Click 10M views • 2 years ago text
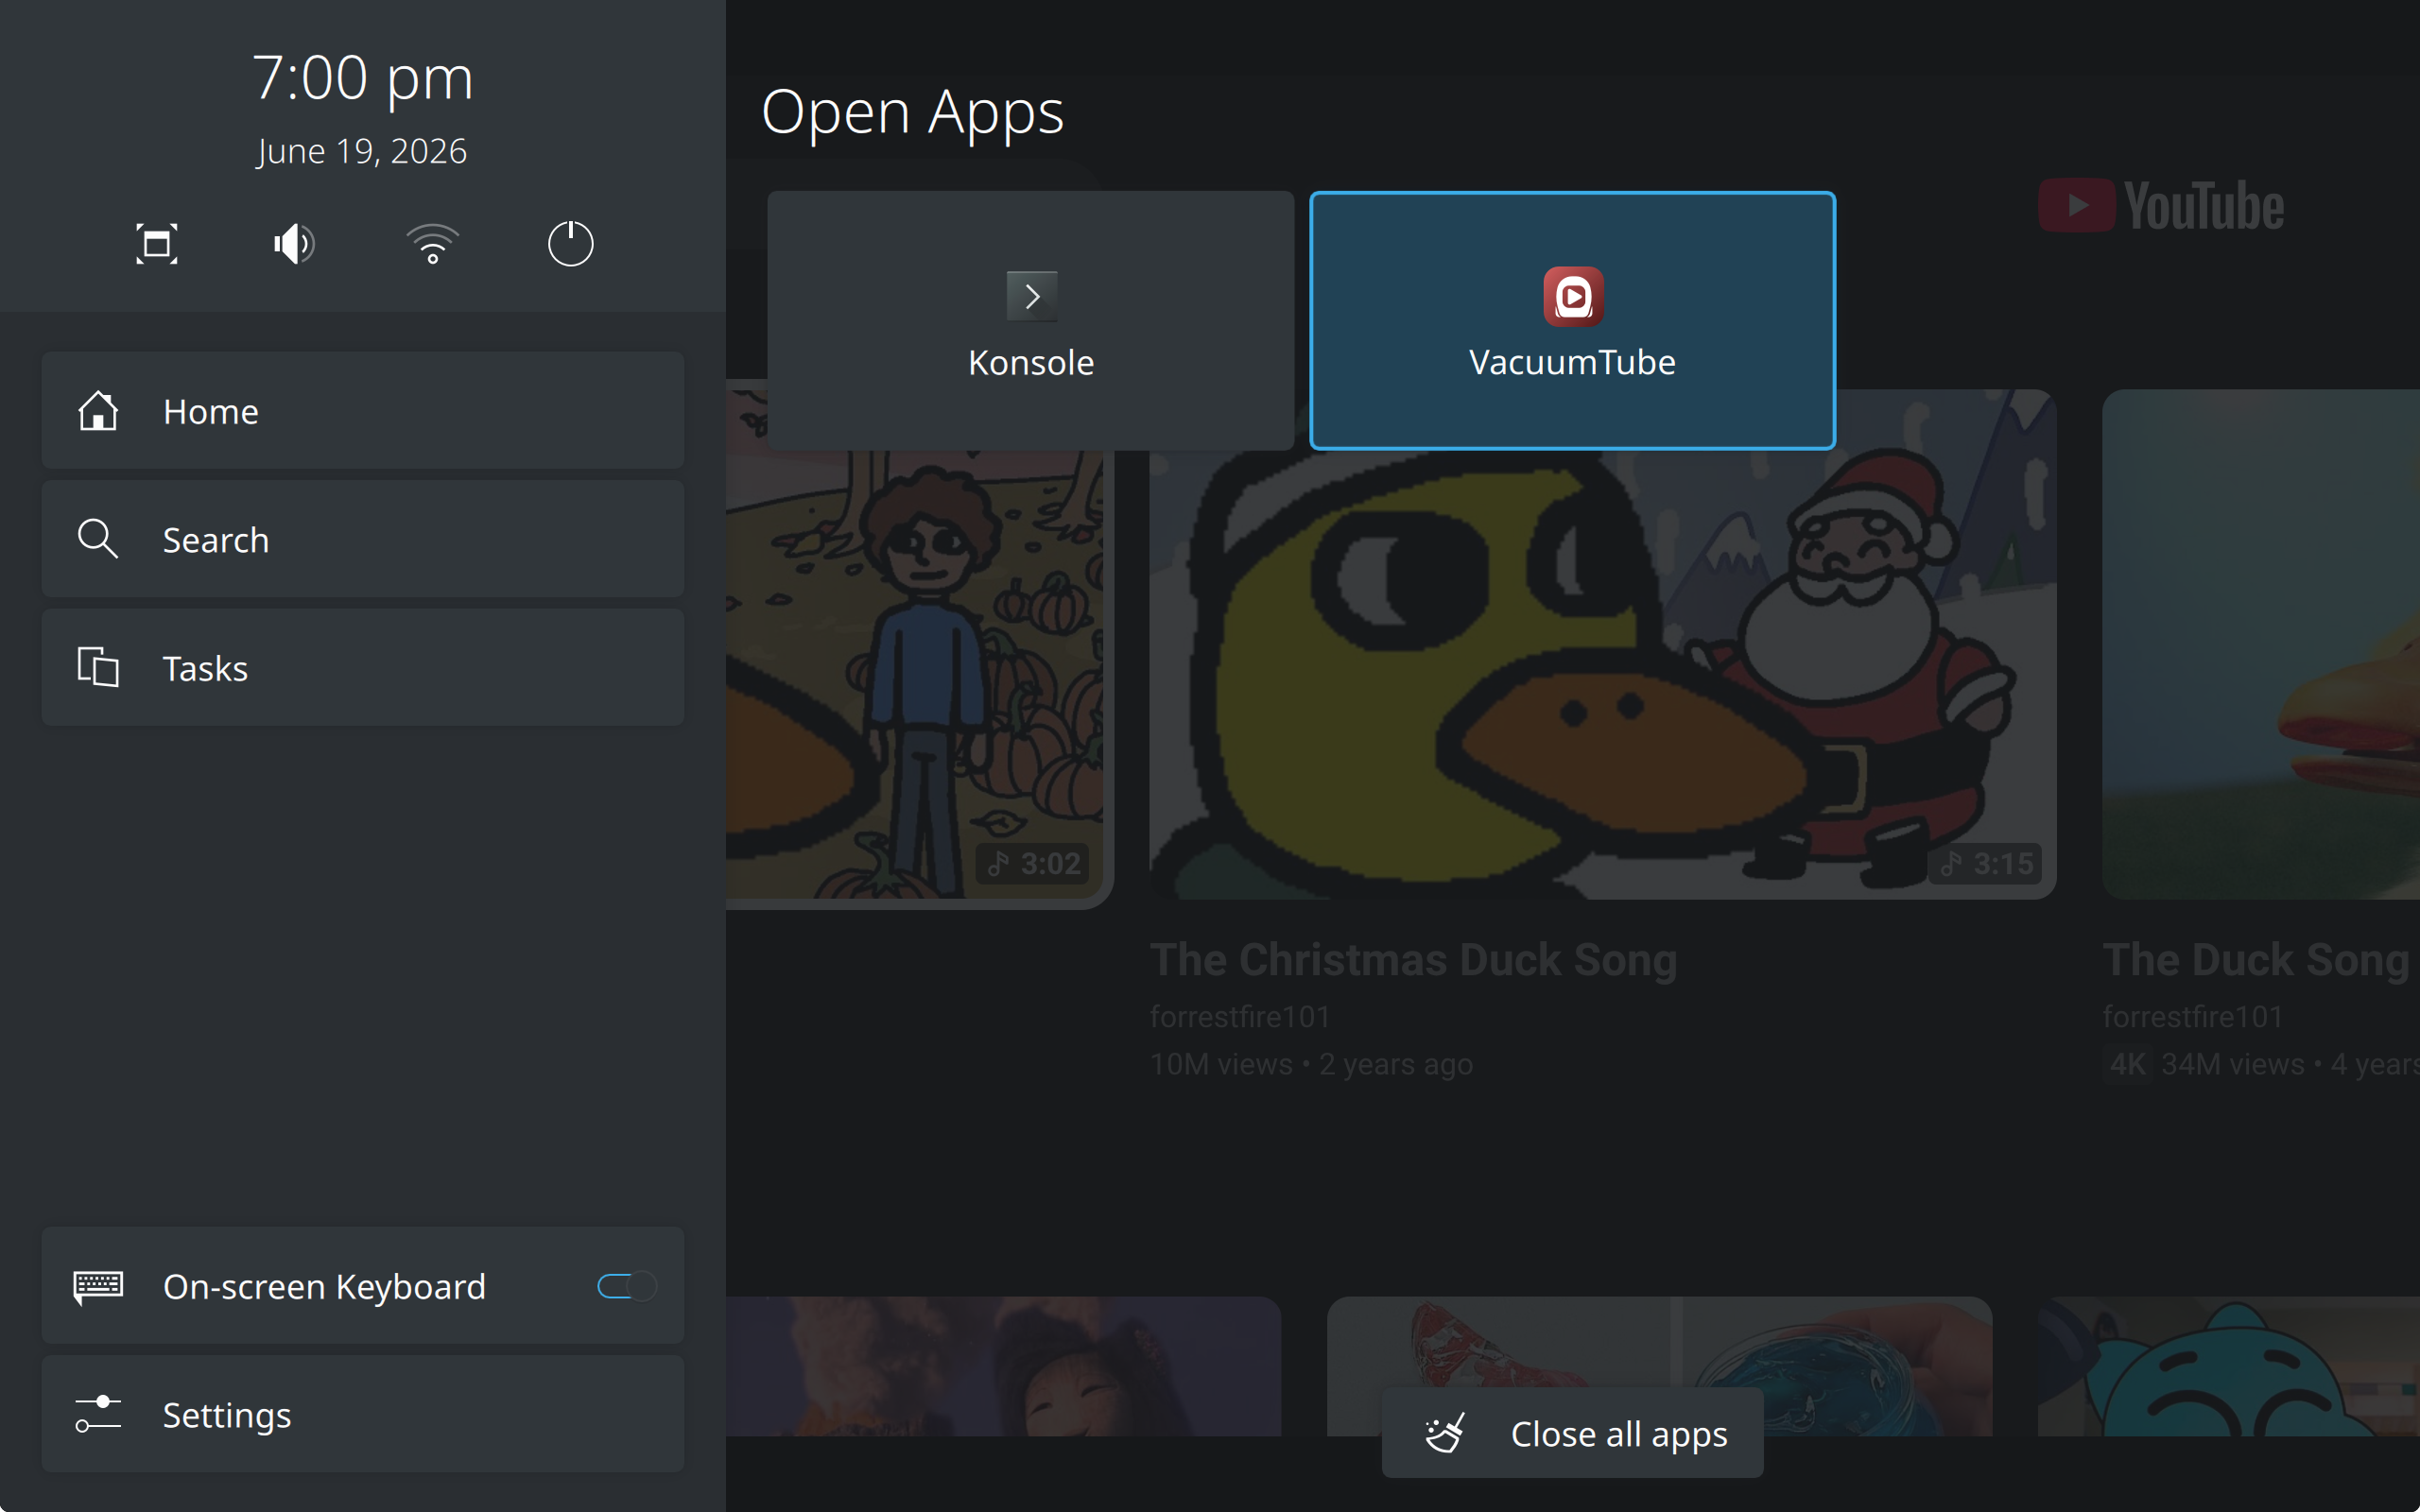2420x1512 pixels. [1311, 1064]
